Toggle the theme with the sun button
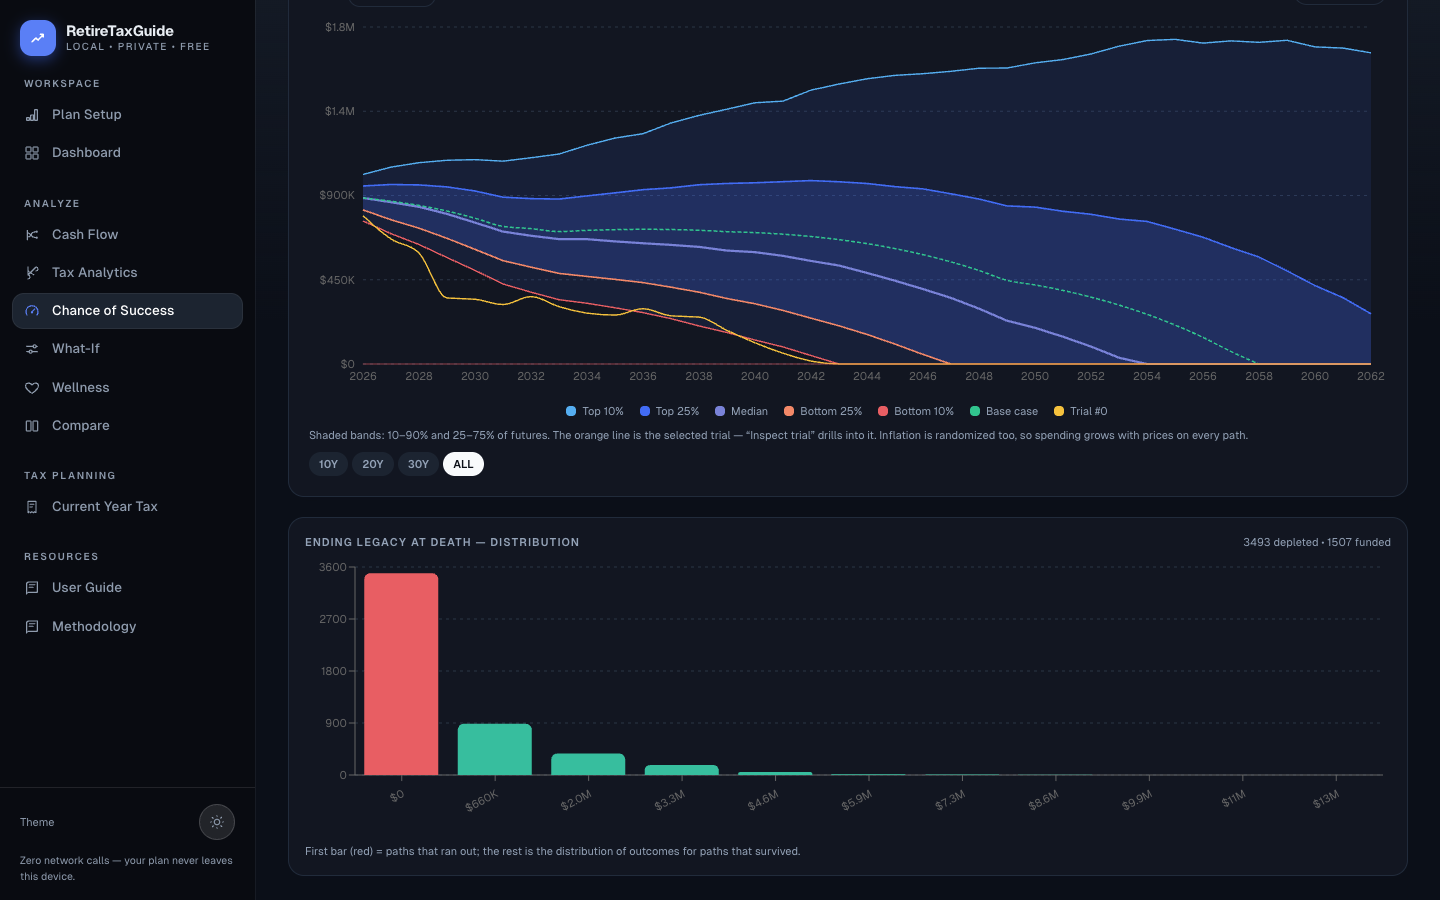1440x900 pixels. tap(217, 822)
